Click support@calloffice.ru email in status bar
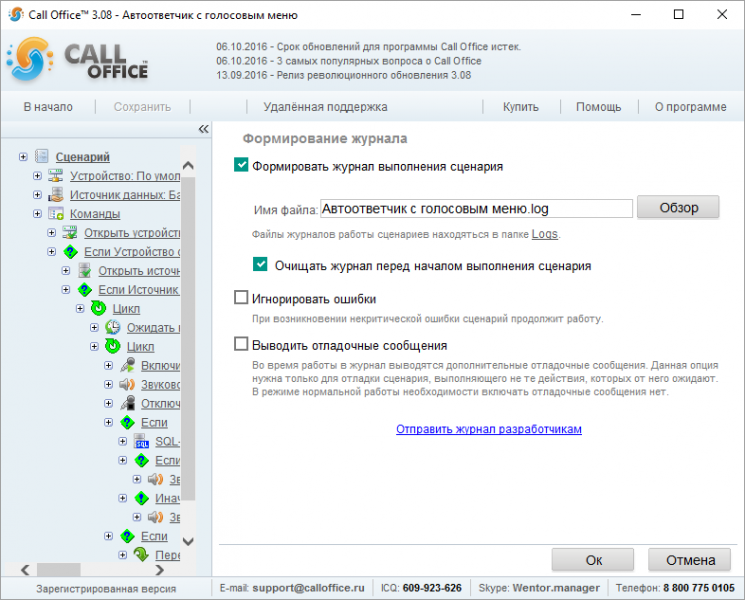This screenshot has width=745, height=600. click(308, 588)
